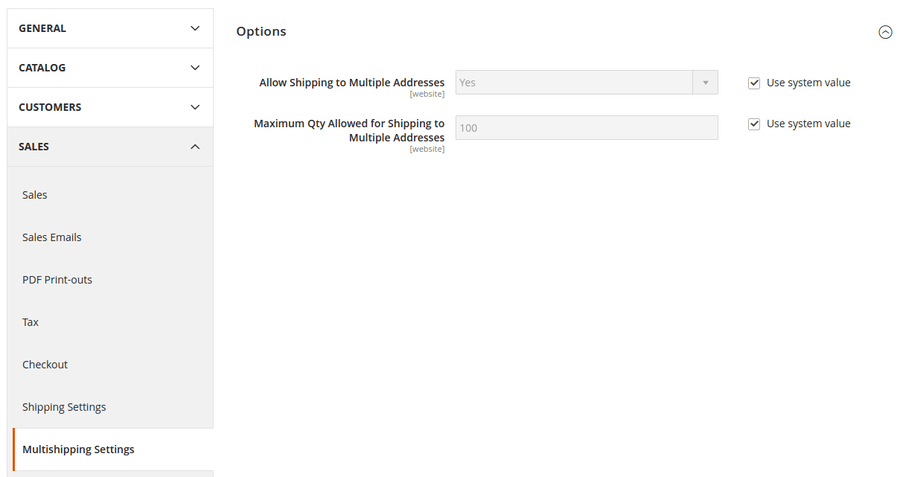Collapse the Options section circle icon
The height and width of the screenshot is (477, 900).
884,32
